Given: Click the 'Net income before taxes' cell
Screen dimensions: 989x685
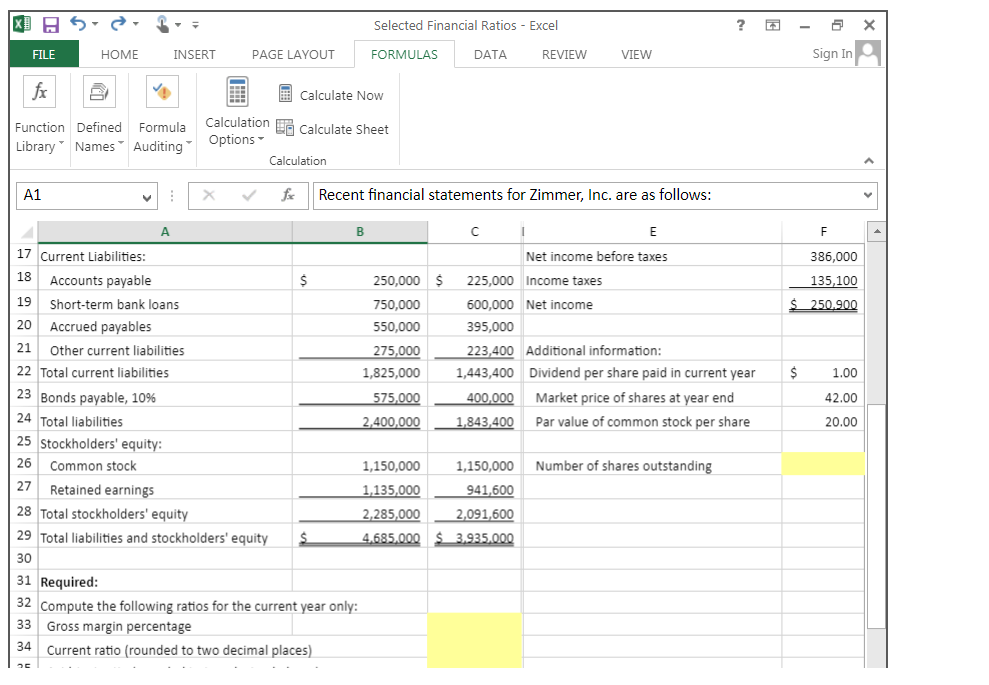Looking at the screenshot, I should 652,256.
